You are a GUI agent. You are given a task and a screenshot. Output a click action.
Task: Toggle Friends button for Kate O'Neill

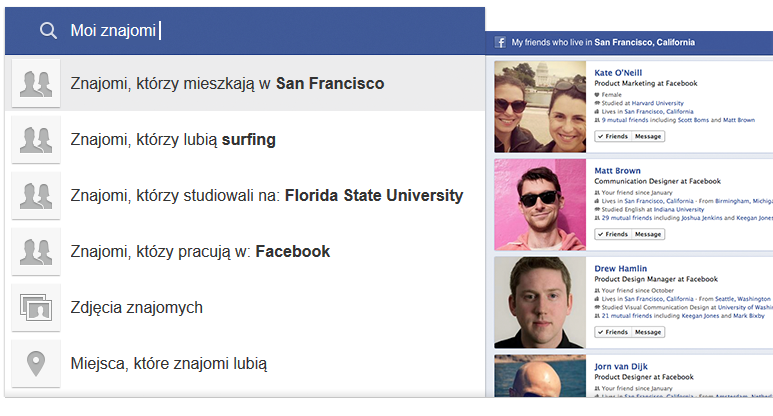click(613, 136)
